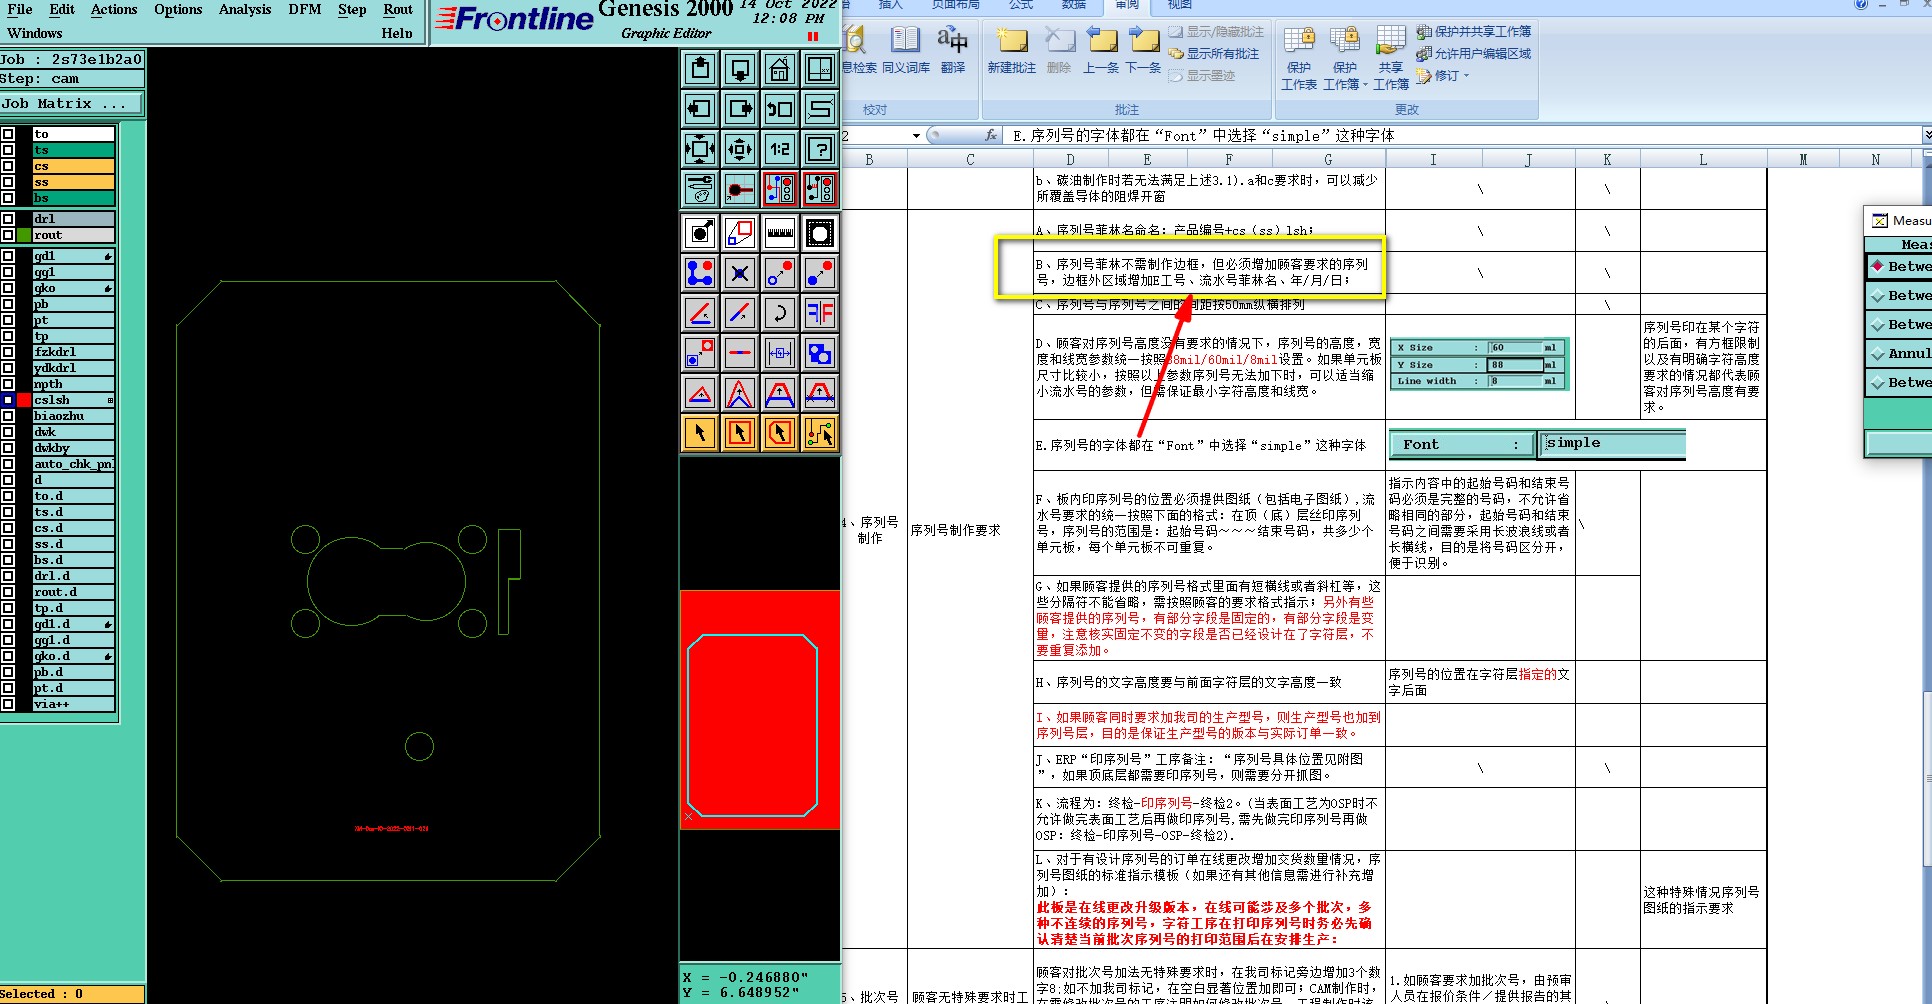This screenshot has height=1004, width=1932.
Task: Click Excel formula bar fx icon
Action: pos(991,135)
